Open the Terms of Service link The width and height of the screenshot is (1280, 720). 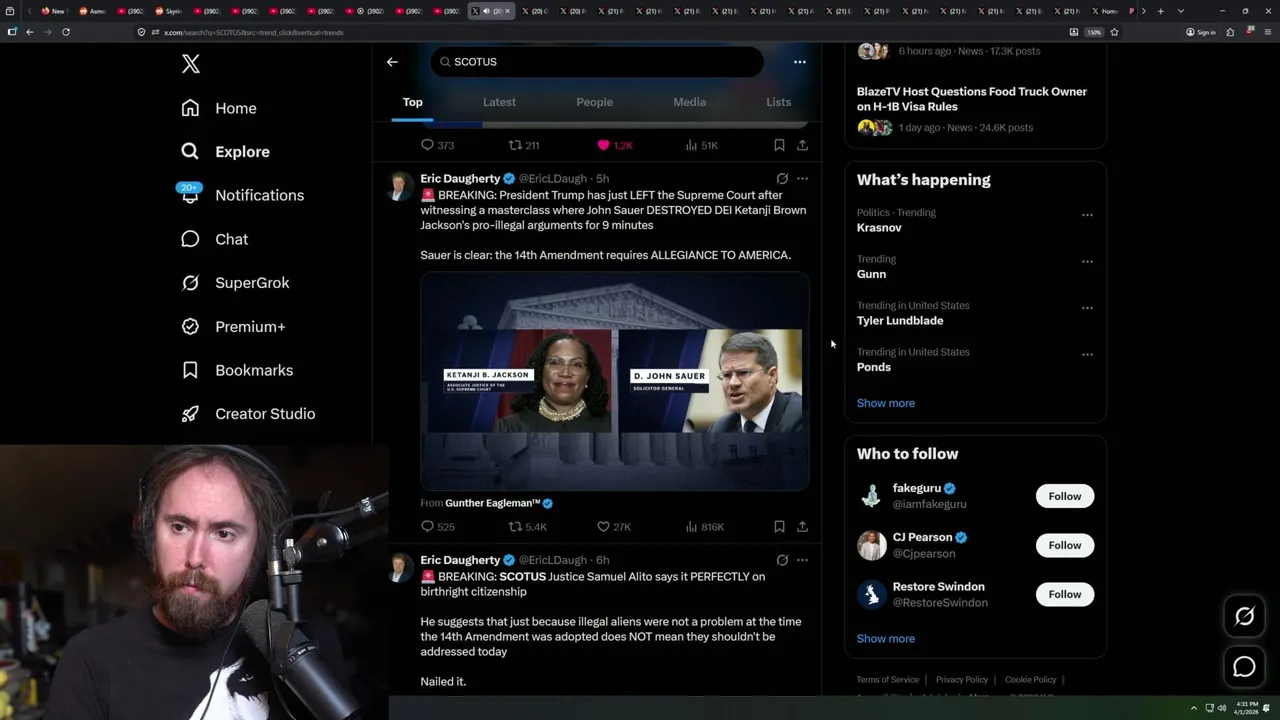click(887, 680)
